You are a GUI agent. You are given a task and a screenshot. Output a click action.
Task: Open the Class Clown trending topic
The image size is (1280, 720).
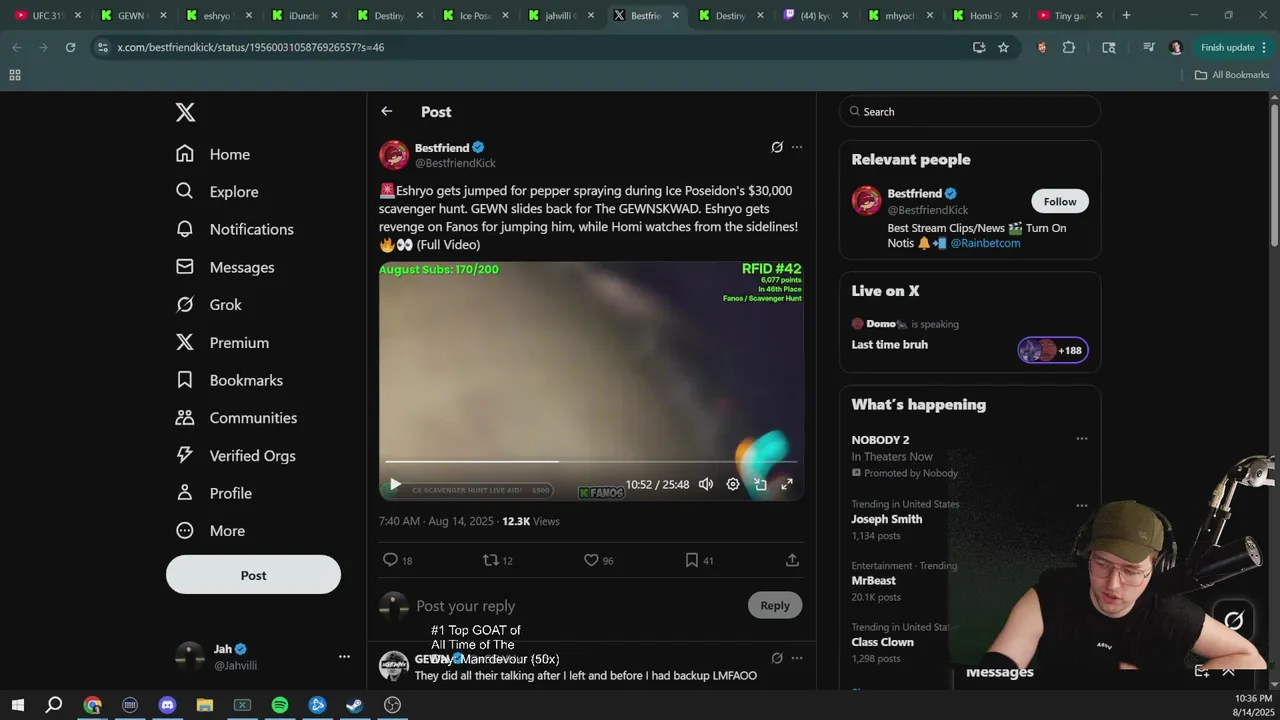882,642
